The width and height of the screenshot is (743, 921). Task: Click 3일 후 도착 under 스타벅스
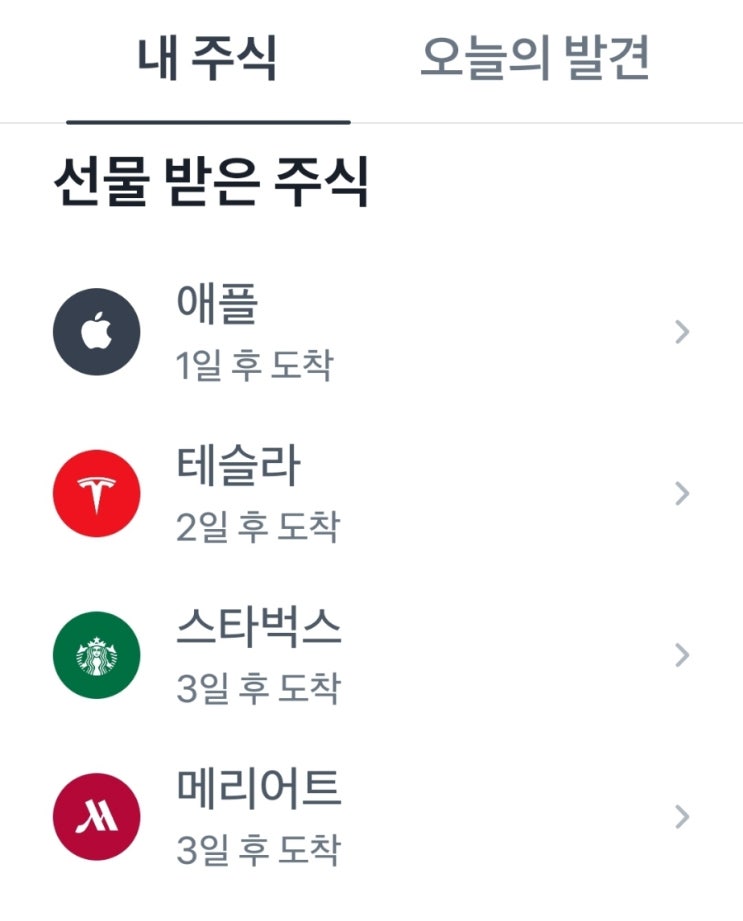click(x=257, y=689)
